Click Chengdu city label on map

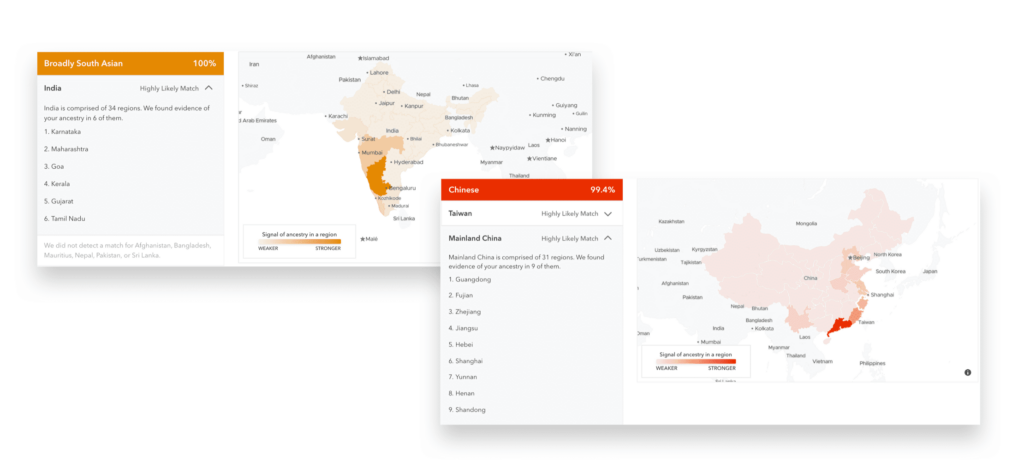(551, 78)
